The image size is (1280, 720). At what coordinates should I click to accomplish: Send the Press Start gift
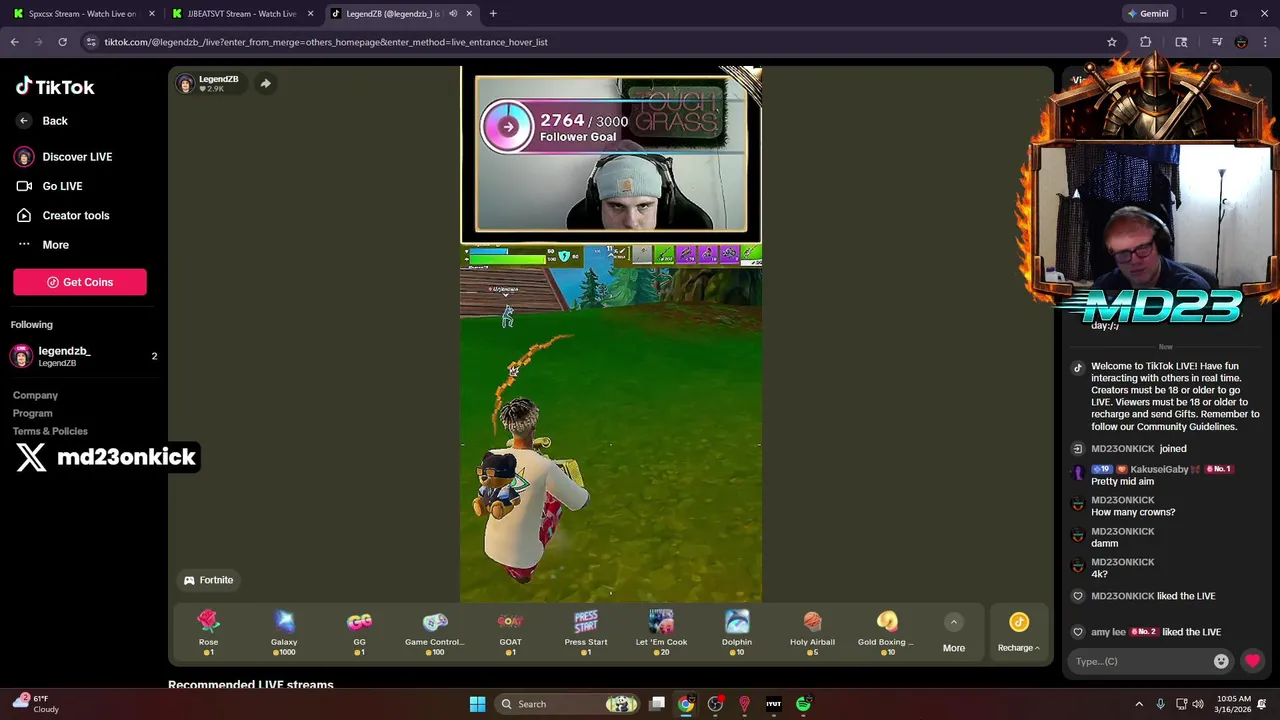586,633
